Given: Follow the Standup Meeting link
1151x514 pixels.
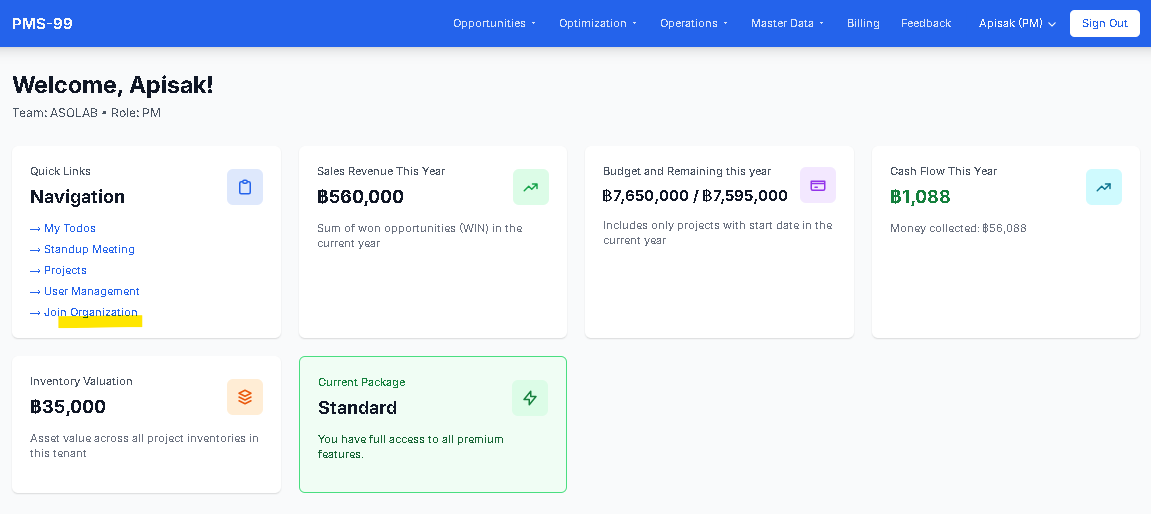Looking at the screenshot, I should point(88,249).
